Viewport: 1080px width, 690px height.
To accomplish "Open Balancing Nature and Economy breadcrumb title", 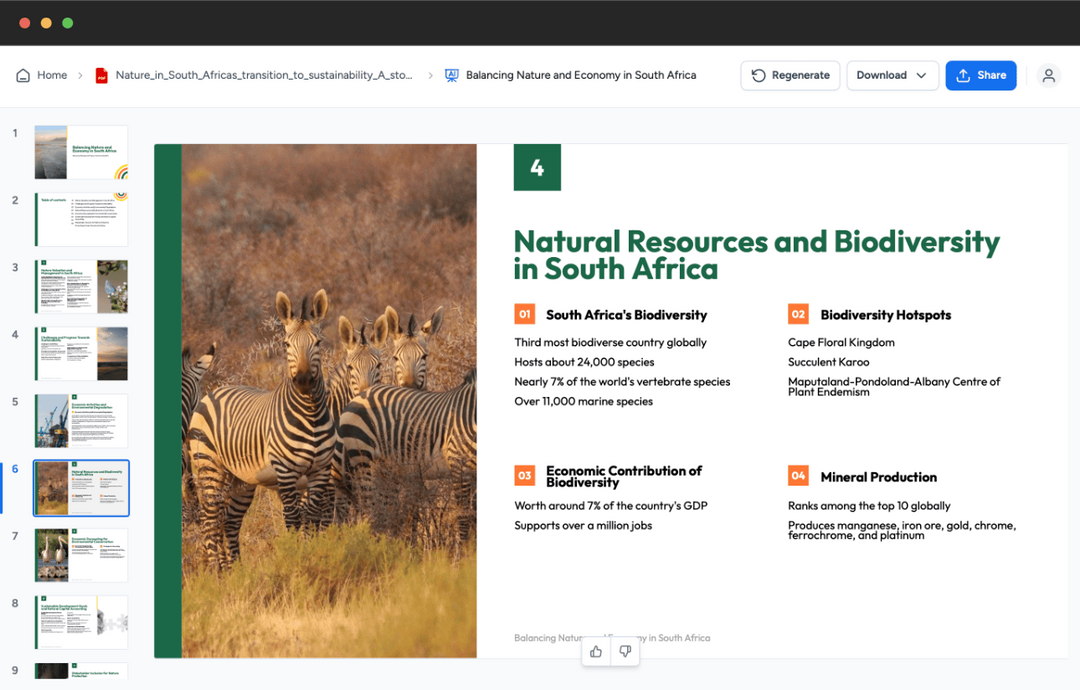I will click(x=580, y=75).
